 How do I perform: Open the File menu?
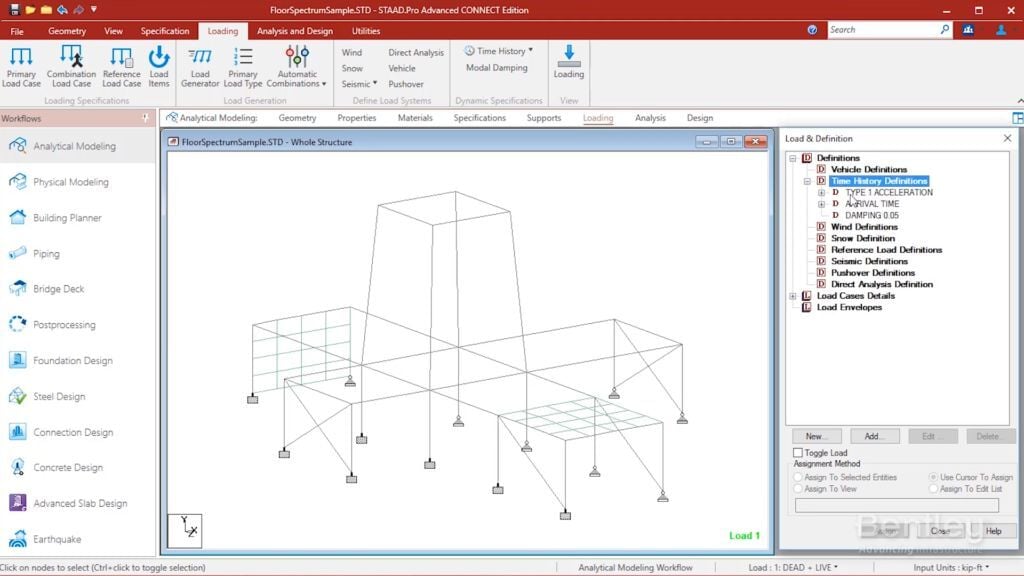17,31
